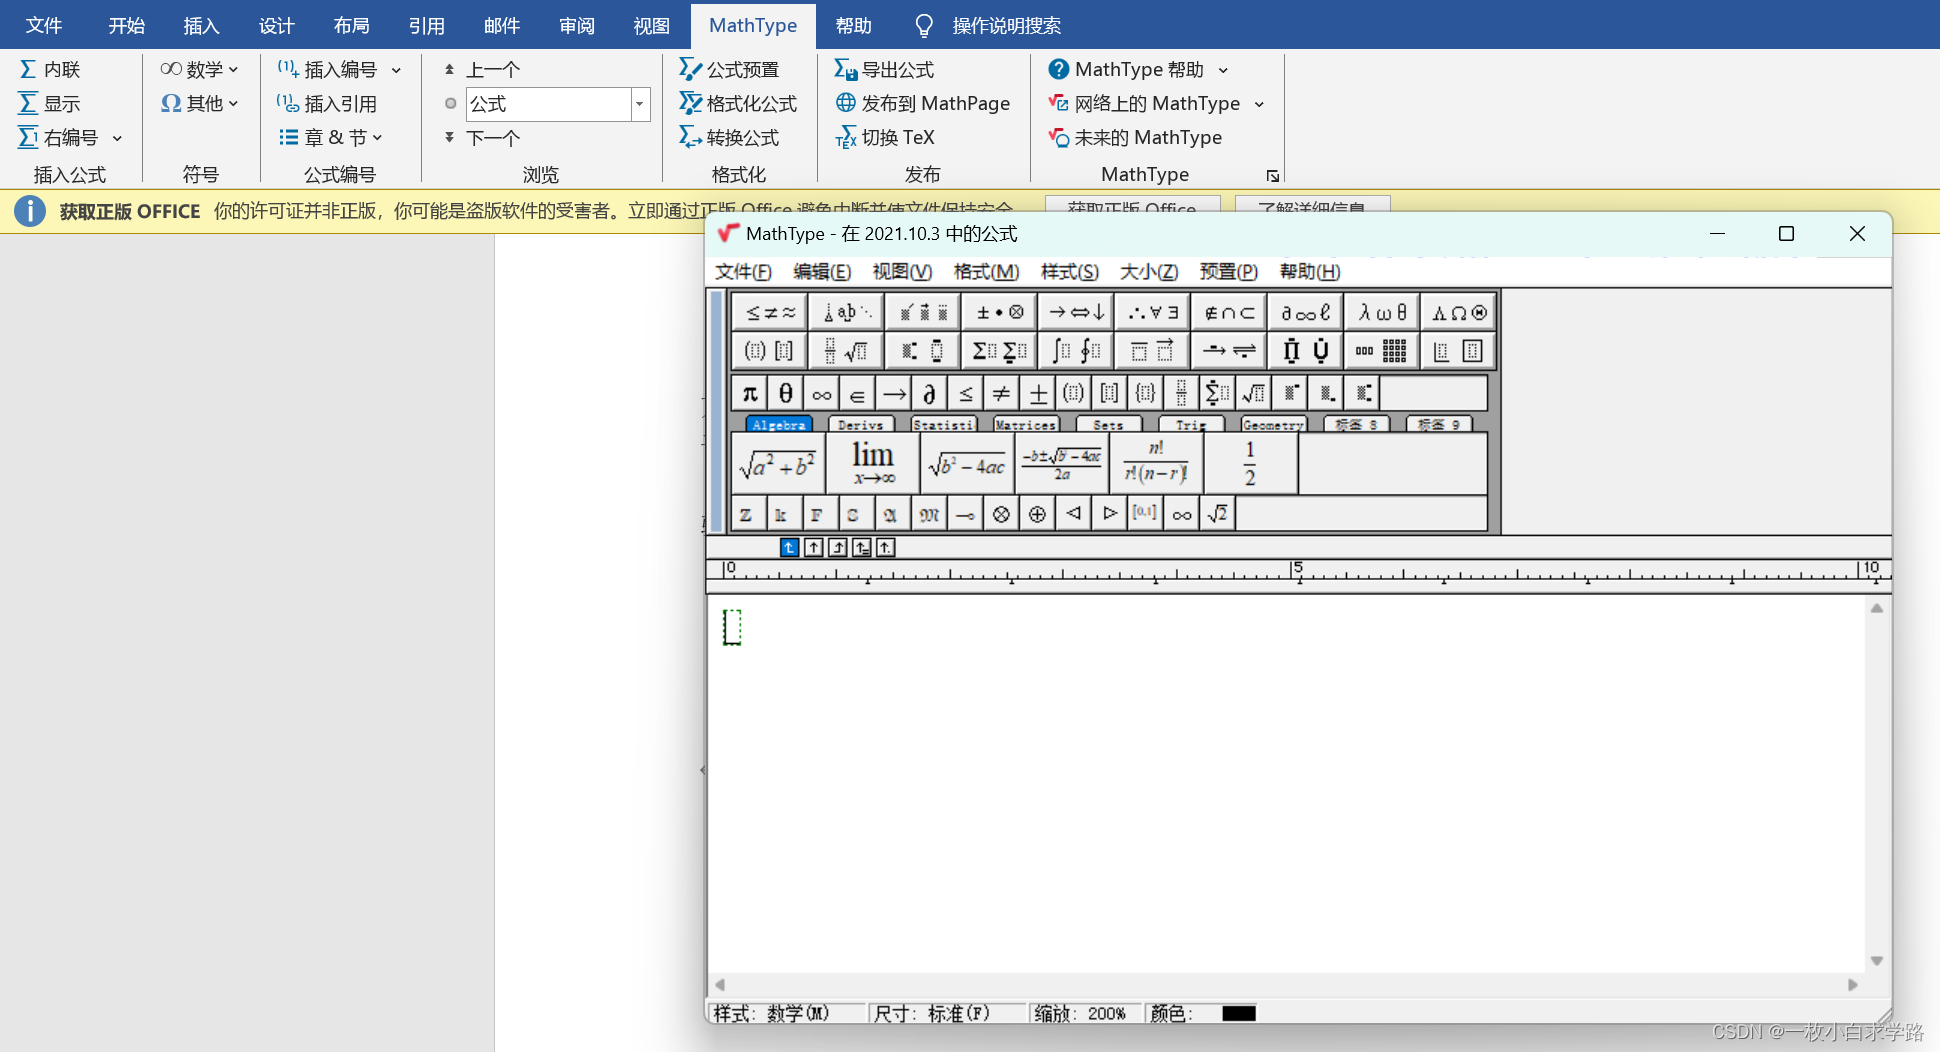Viewport: 1940px width, 1052px height.
Task: Open the integral templates palette
Action: click(x=1075, y=350)
